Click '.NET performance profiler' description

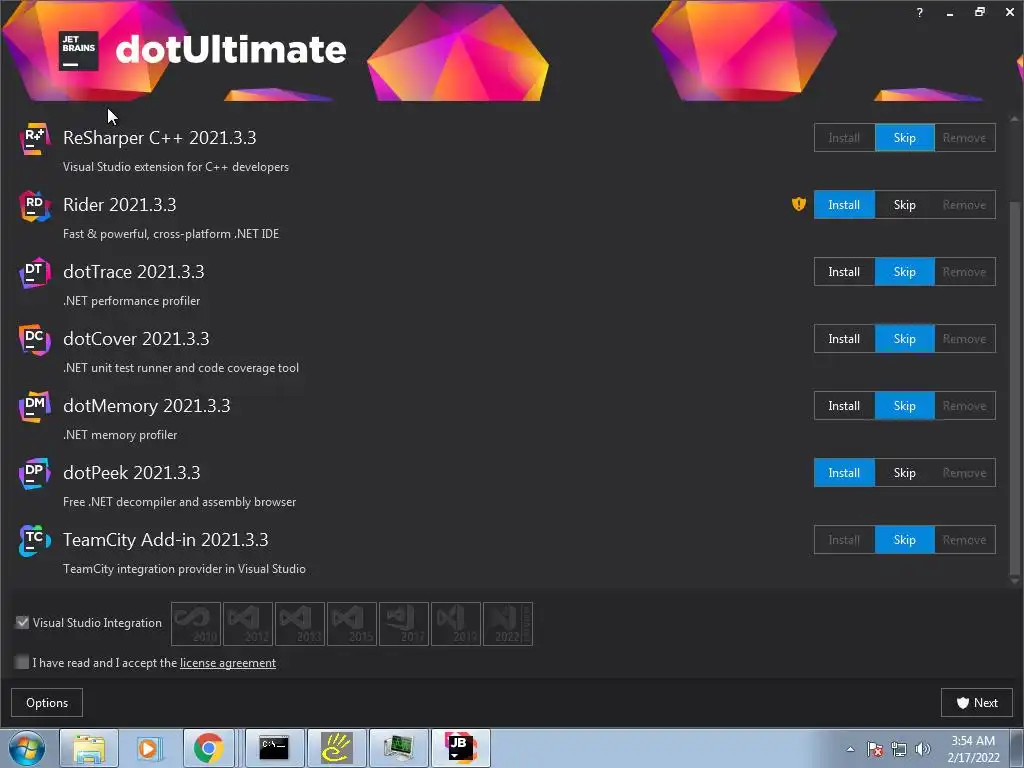131,301
